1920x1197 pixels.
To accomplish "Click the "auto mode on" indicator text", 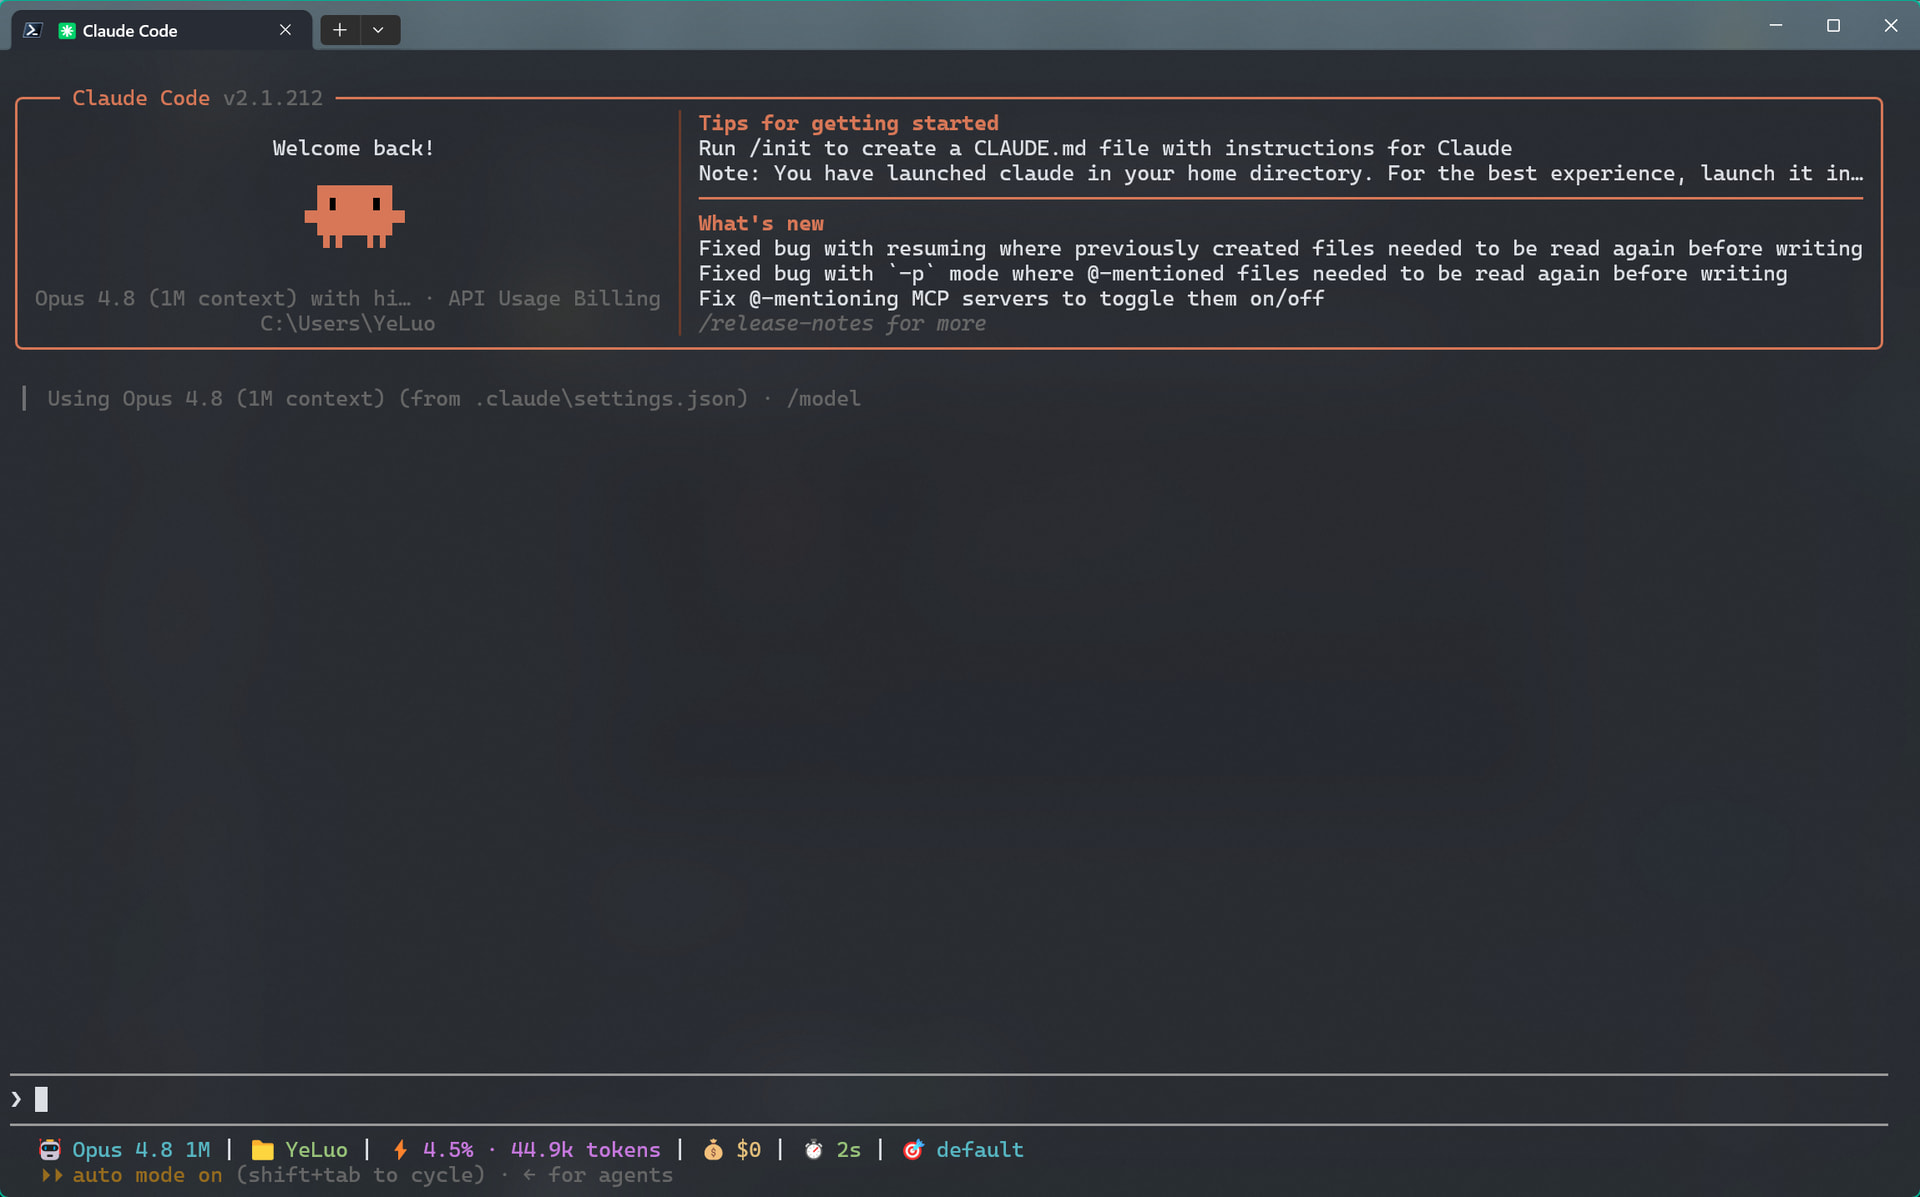I will point(147,1175).
